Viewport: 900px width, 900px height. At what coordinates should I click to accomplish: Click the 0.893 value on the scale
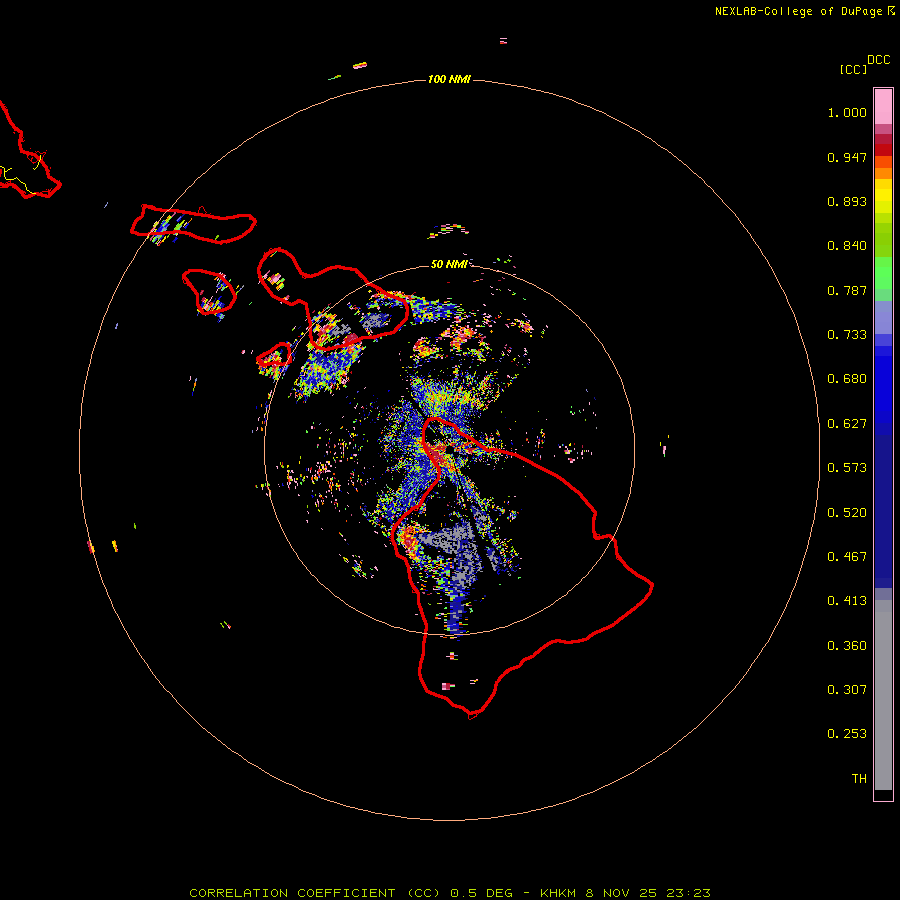coord(847,201)
